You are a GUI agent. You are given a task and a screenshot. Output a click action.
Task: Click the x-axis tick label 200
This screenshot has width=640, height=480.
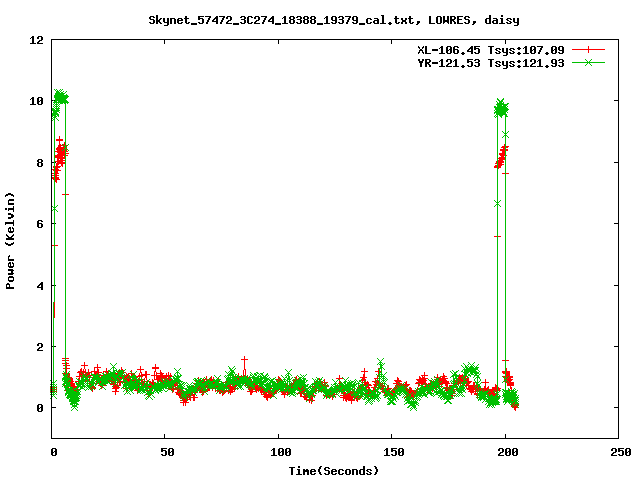(x=508, y=452)
